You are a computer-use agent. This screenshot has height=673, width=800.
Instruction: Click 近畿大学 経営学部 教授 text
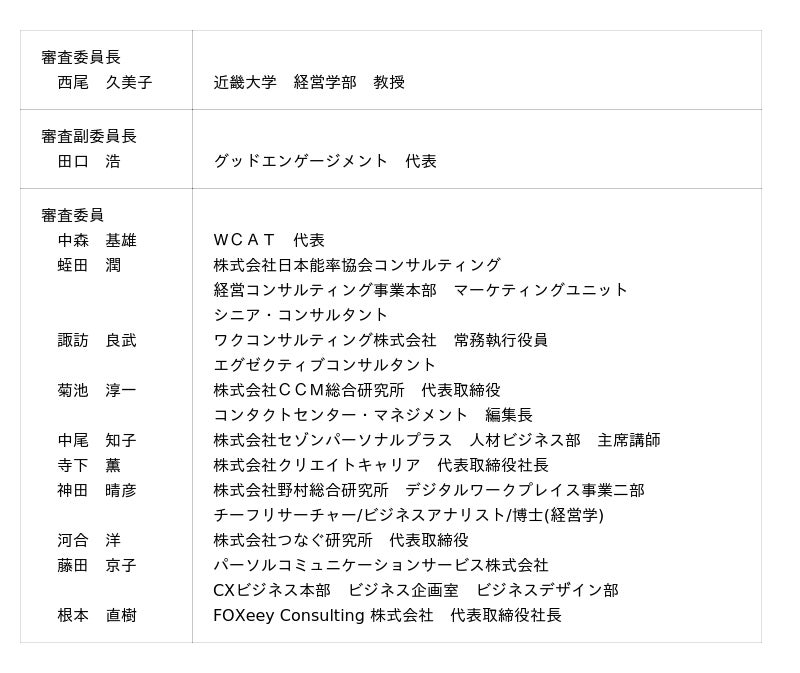point(309,82)
